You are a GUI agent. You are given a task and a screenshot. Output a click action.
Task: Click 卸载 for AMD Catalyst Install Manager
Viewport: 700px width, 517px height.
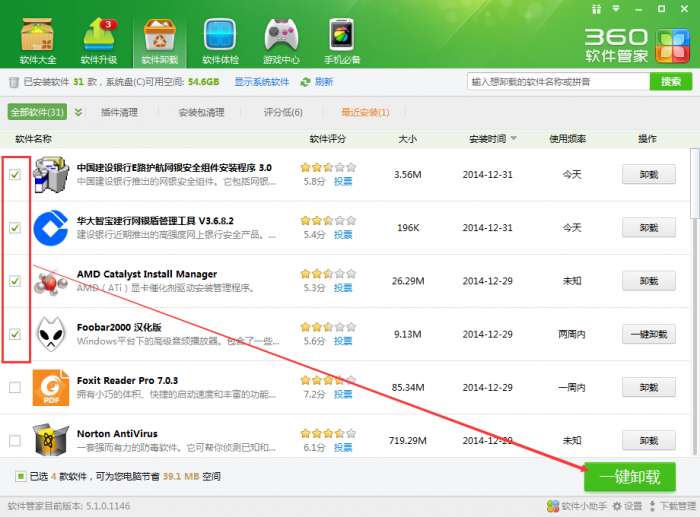point(649,281)
